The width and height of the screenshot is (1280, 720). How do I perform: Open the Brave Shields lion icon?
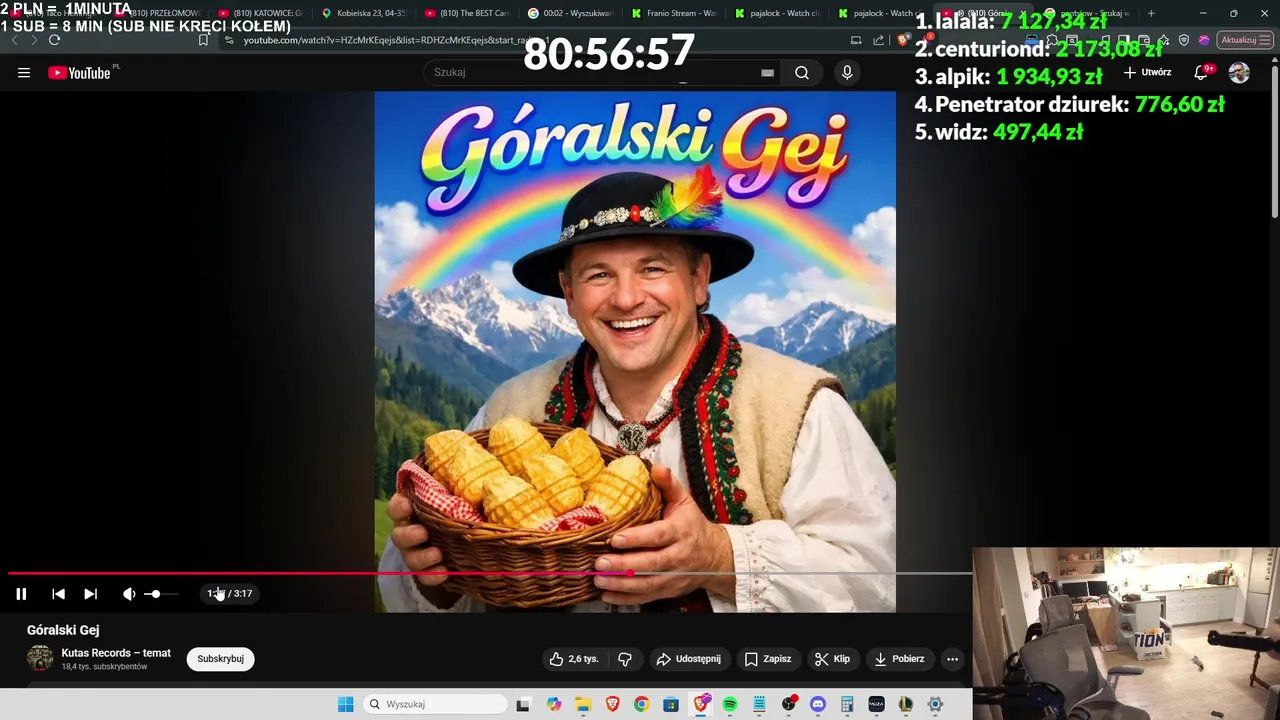(901, 40)
